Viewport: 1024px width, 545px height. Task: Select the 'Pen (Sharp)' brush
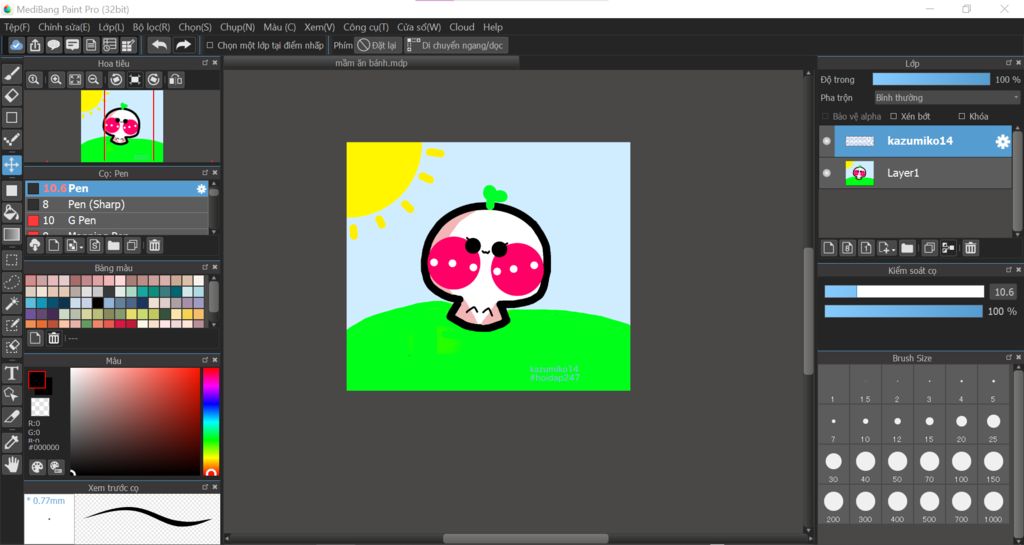pos(118,204)
